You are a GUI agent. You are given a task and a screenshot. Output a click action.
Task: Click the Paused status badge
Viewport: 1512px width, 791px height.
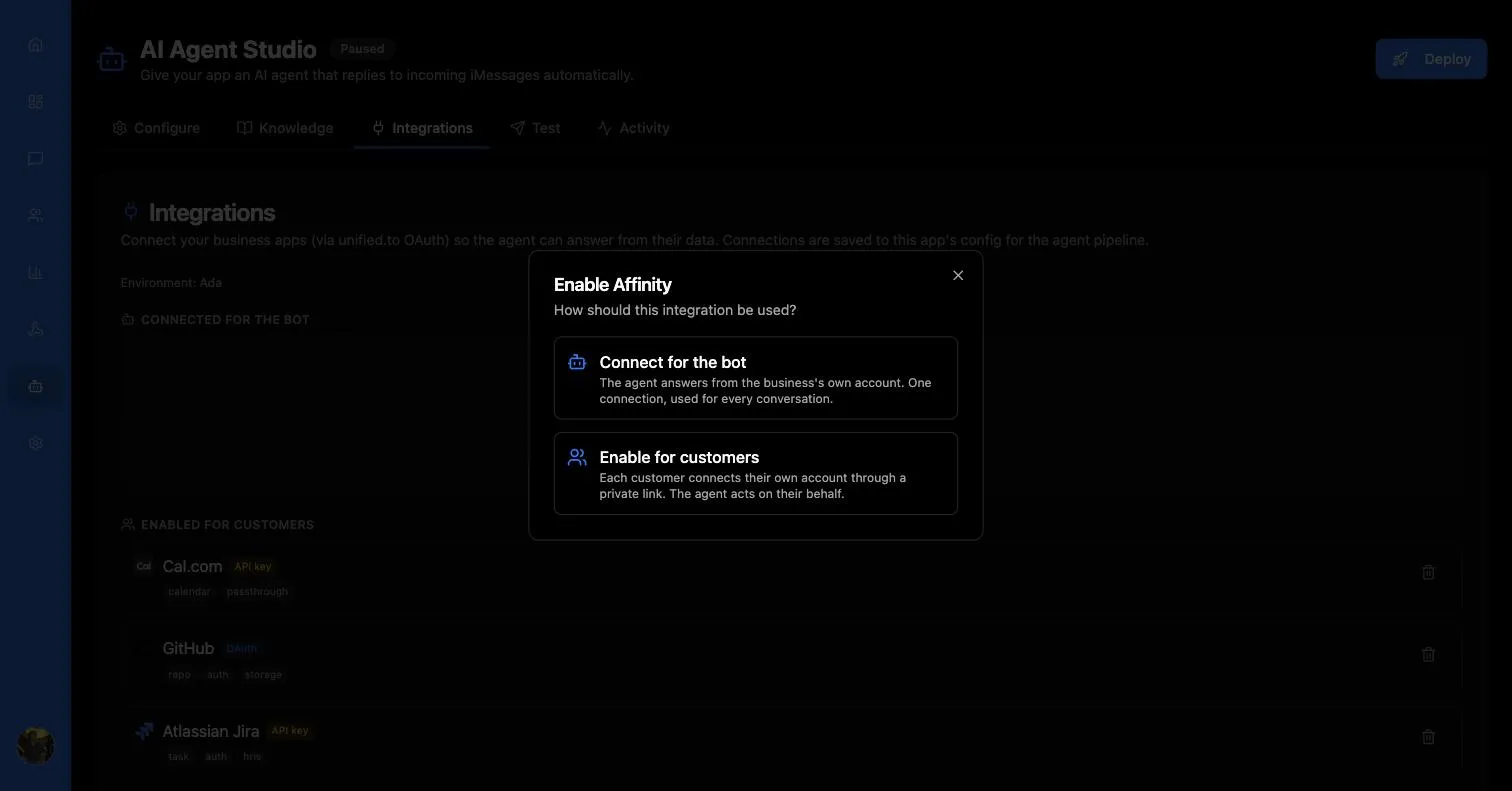pos(362,48)
